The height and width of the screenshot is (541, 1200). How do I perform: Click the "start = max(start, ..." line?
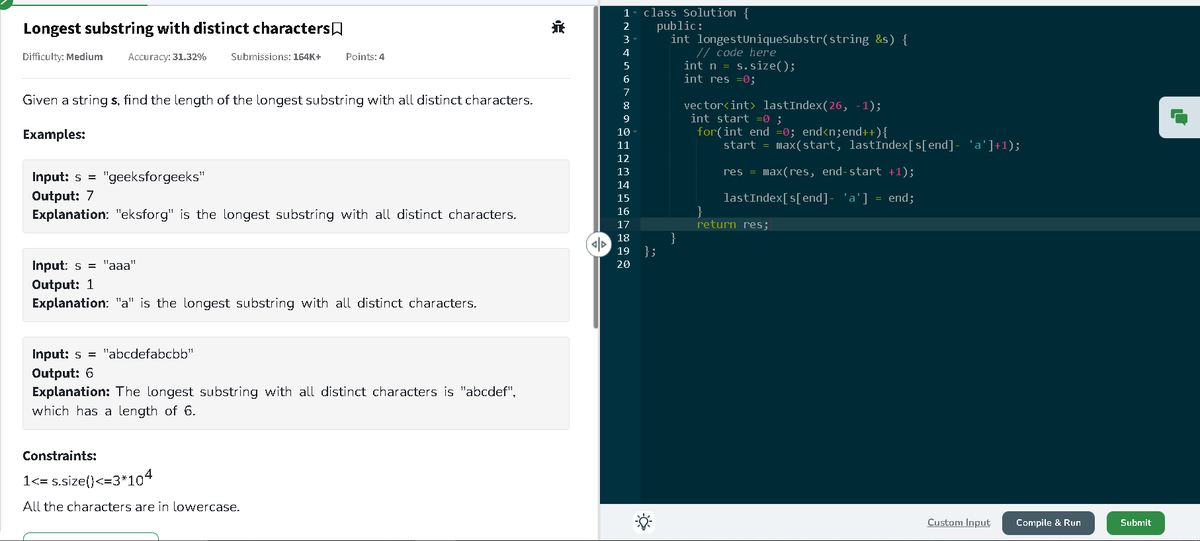pyautogui.click(x=871, y=145)
